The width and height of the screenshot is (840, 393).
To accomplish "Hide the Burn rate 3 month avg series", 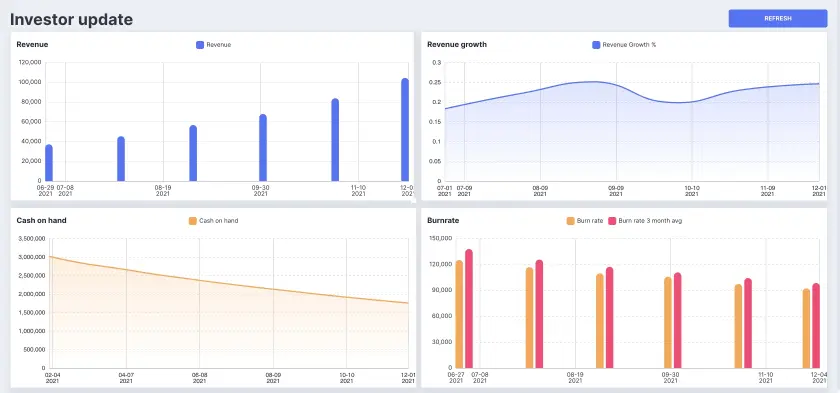I will click(x=612, y=221).
